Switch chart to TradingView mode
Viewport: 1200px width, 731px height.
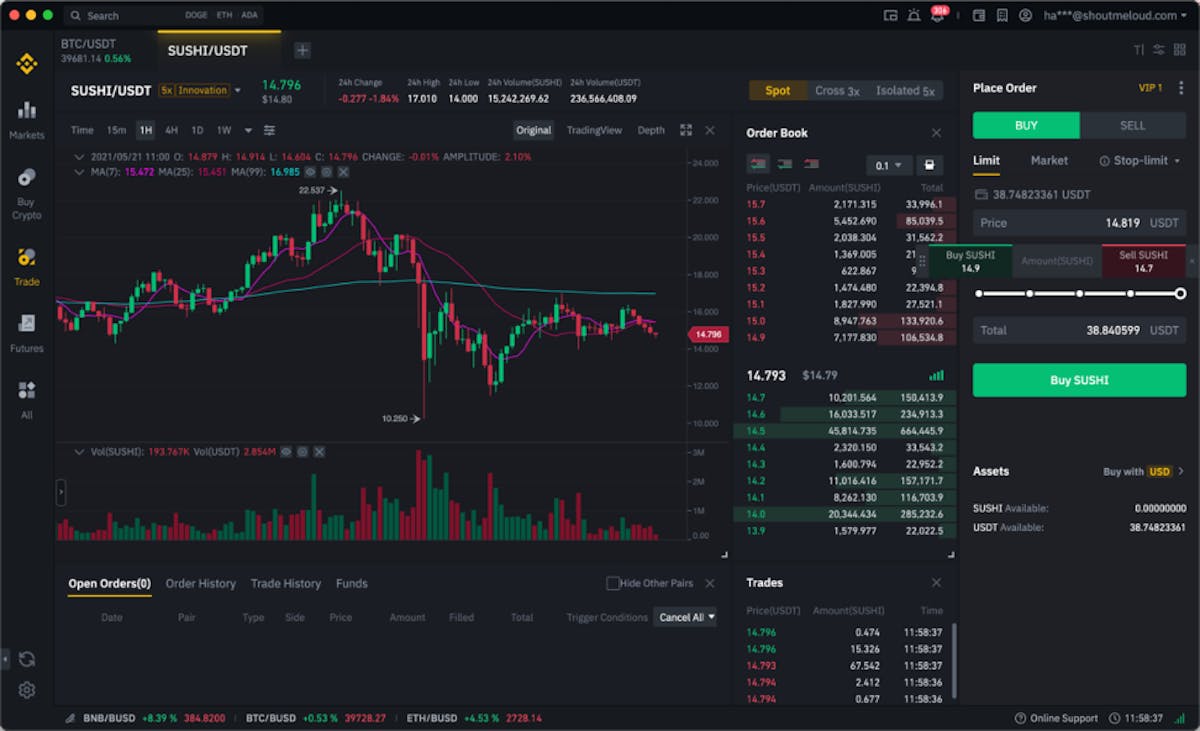[x=594, y=130]
